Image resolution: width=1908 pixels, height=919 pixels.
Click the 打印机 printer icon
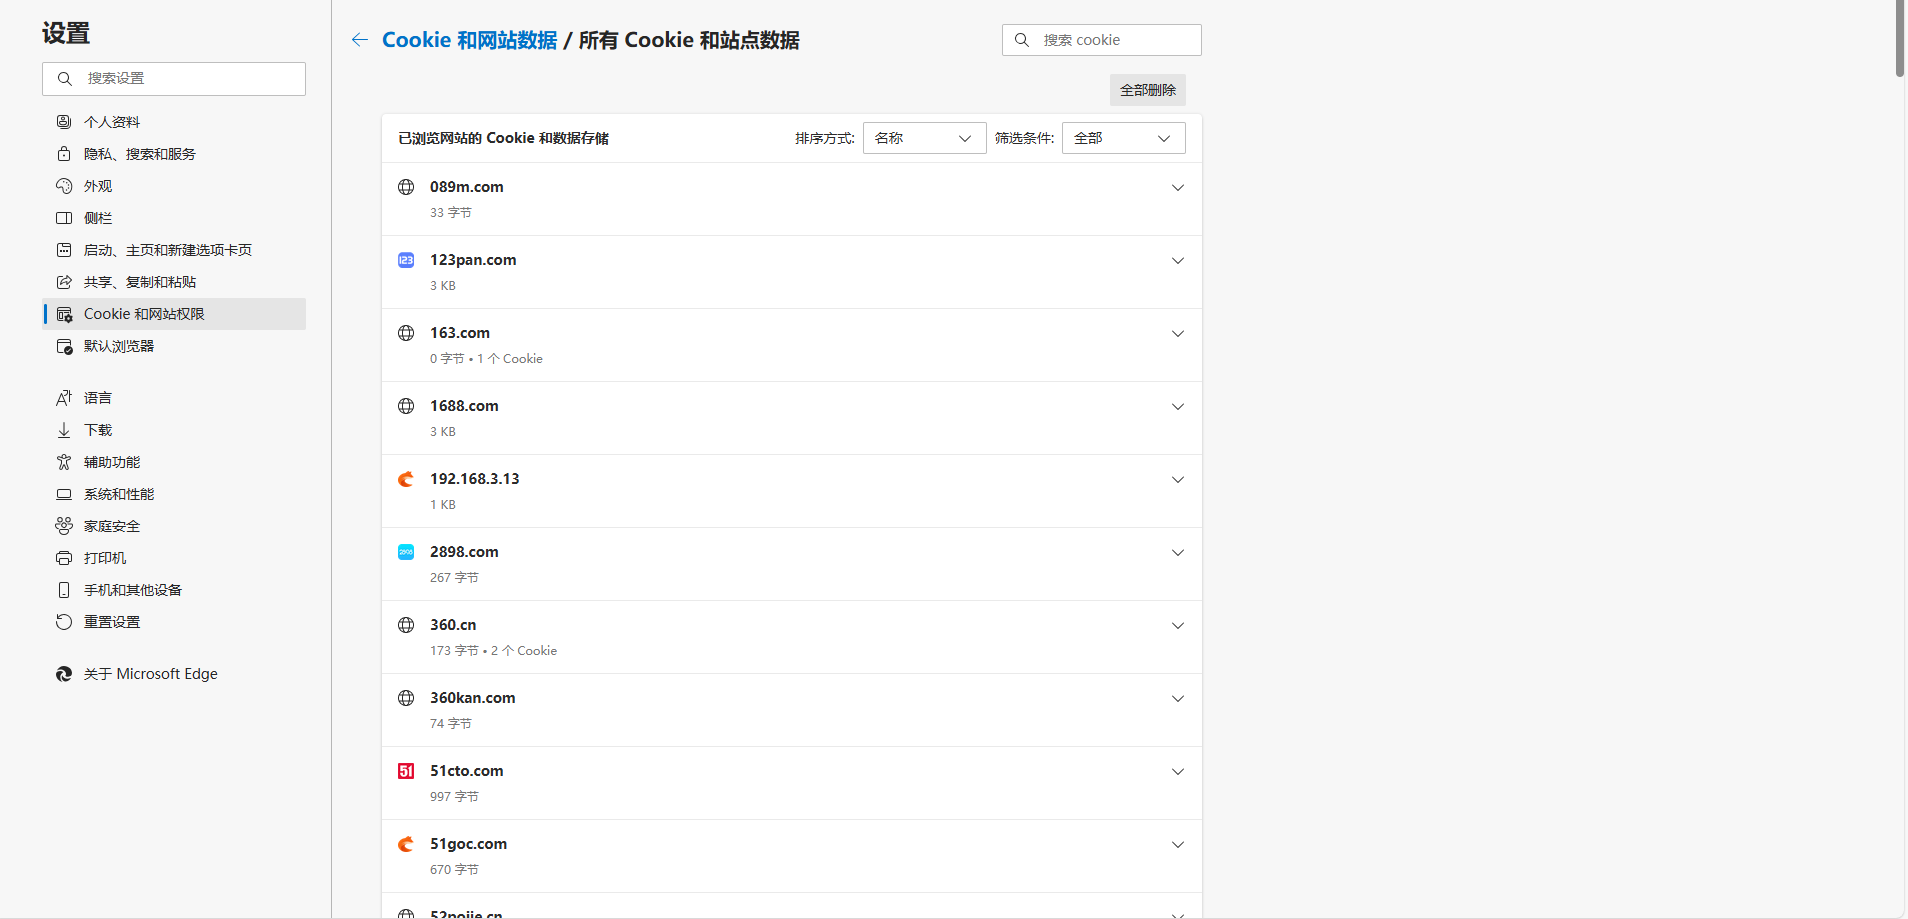pyautogui.click(x=64, y=558)
